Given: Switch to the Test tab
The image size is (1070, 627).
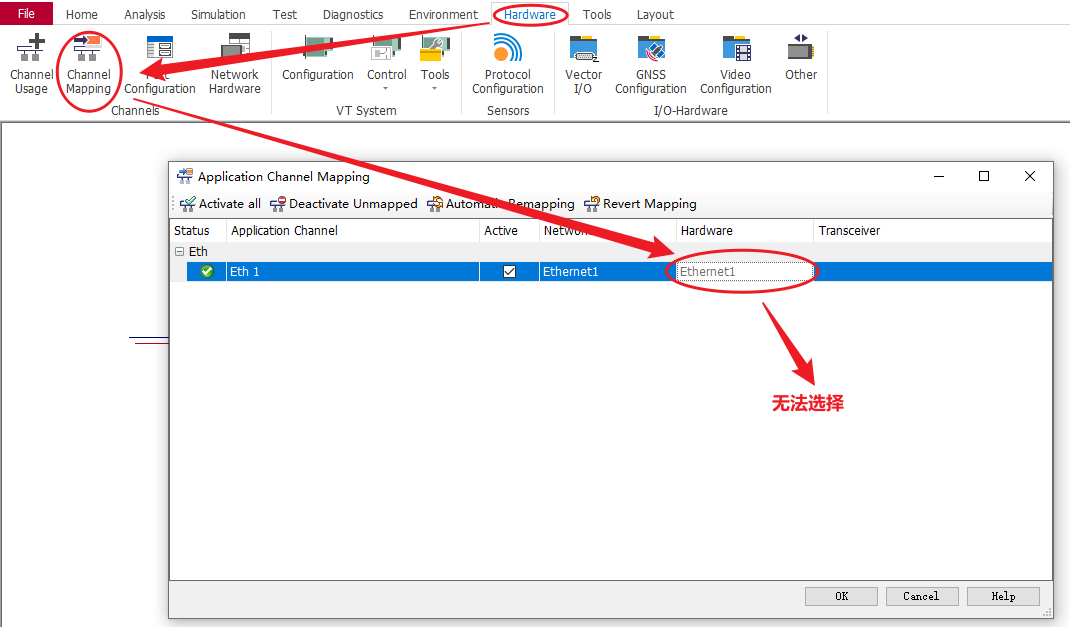Looking at the screenshot, I should click(x=285, y=14).
